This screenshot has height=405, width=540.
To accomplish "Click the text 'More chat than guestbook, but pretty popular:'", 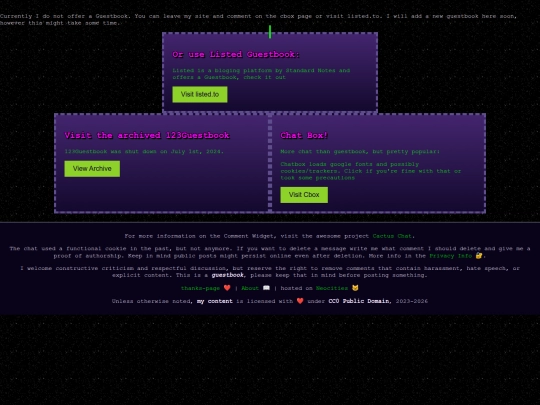I will coord(360,152).
